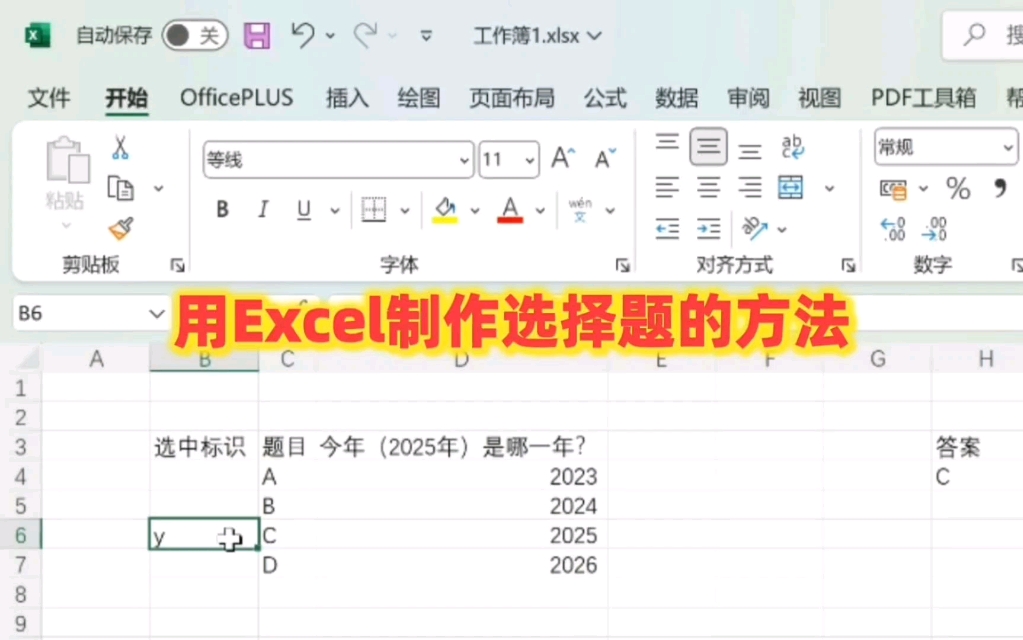Apply bold formatting to the selection

[x=221, y=210]
